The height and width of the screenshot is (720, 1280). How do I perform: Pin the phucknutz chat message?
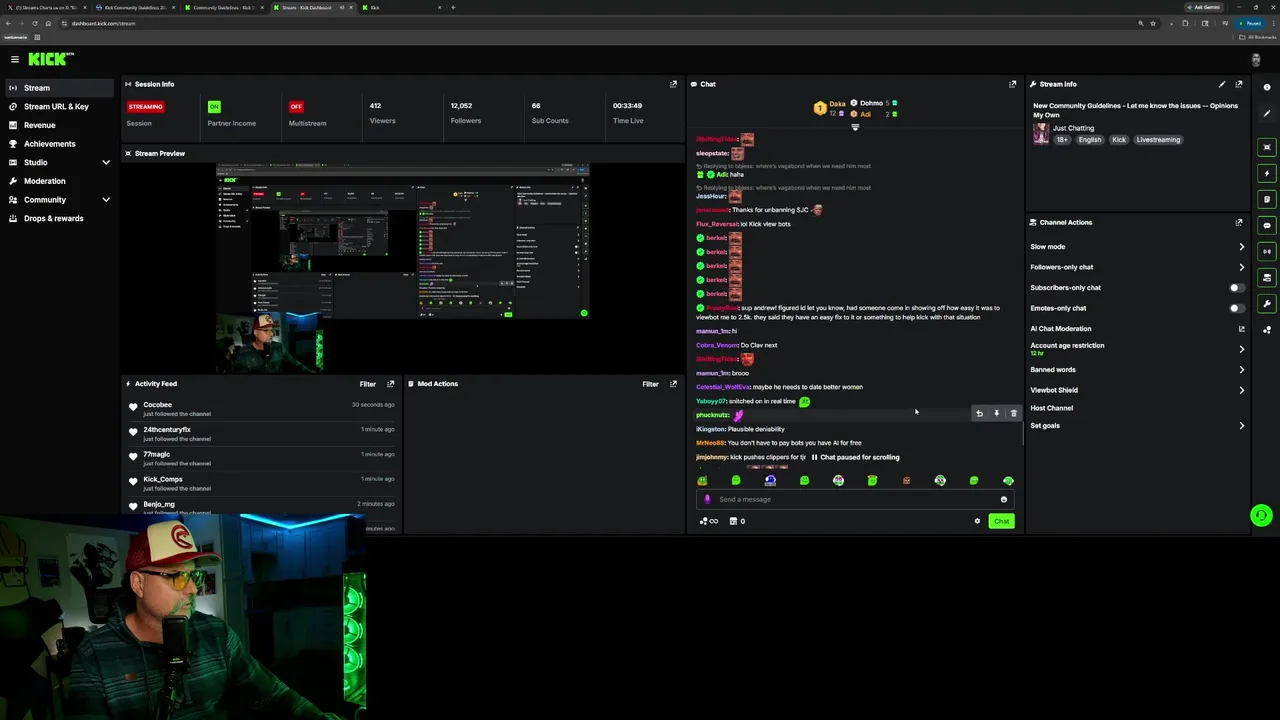996,413
